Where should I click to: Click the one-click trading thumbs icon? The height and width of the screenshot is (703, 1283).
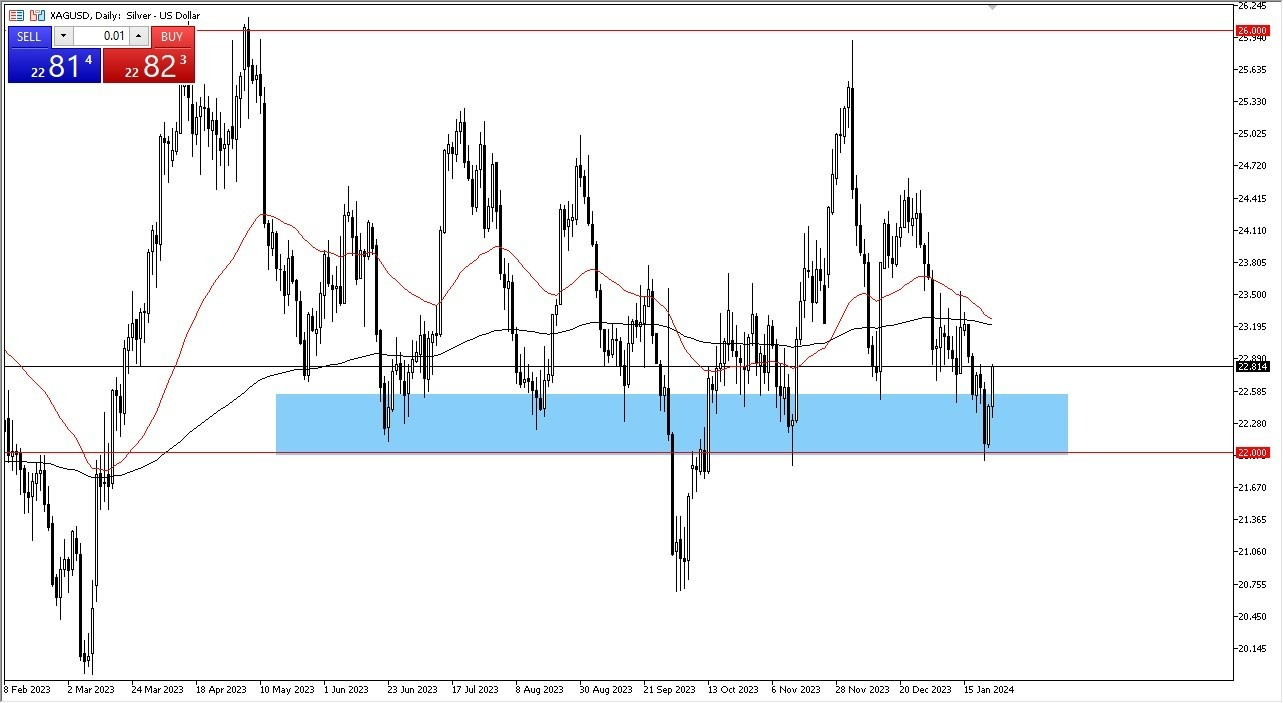(36, 14)
